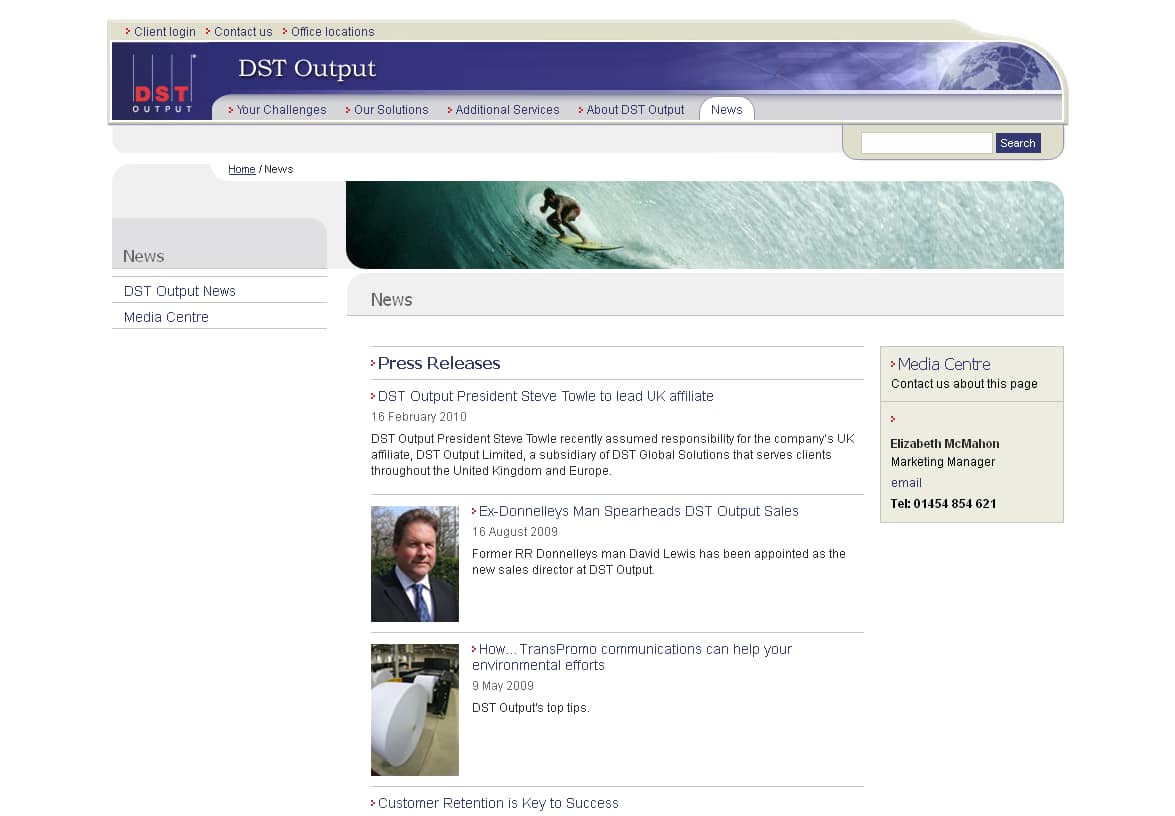
Task: Open the Steve Towle press release
Action: pos(545,396)
